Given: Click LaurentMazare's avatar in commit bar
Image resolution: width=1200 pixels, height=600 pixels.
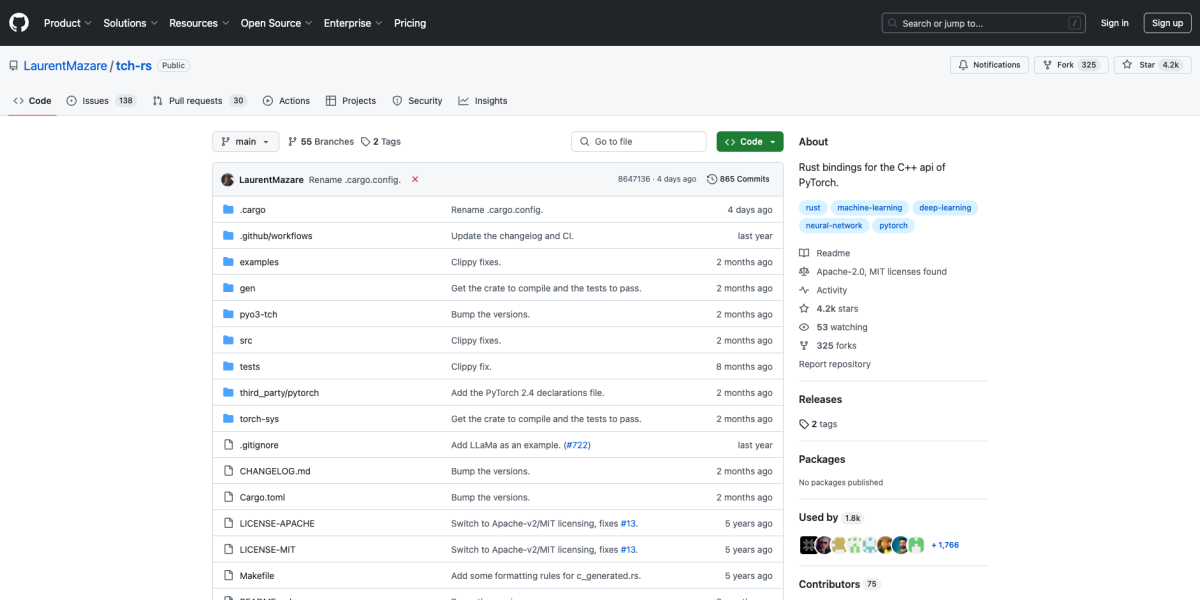Looking at the screenshot, I should pos(228,179).
